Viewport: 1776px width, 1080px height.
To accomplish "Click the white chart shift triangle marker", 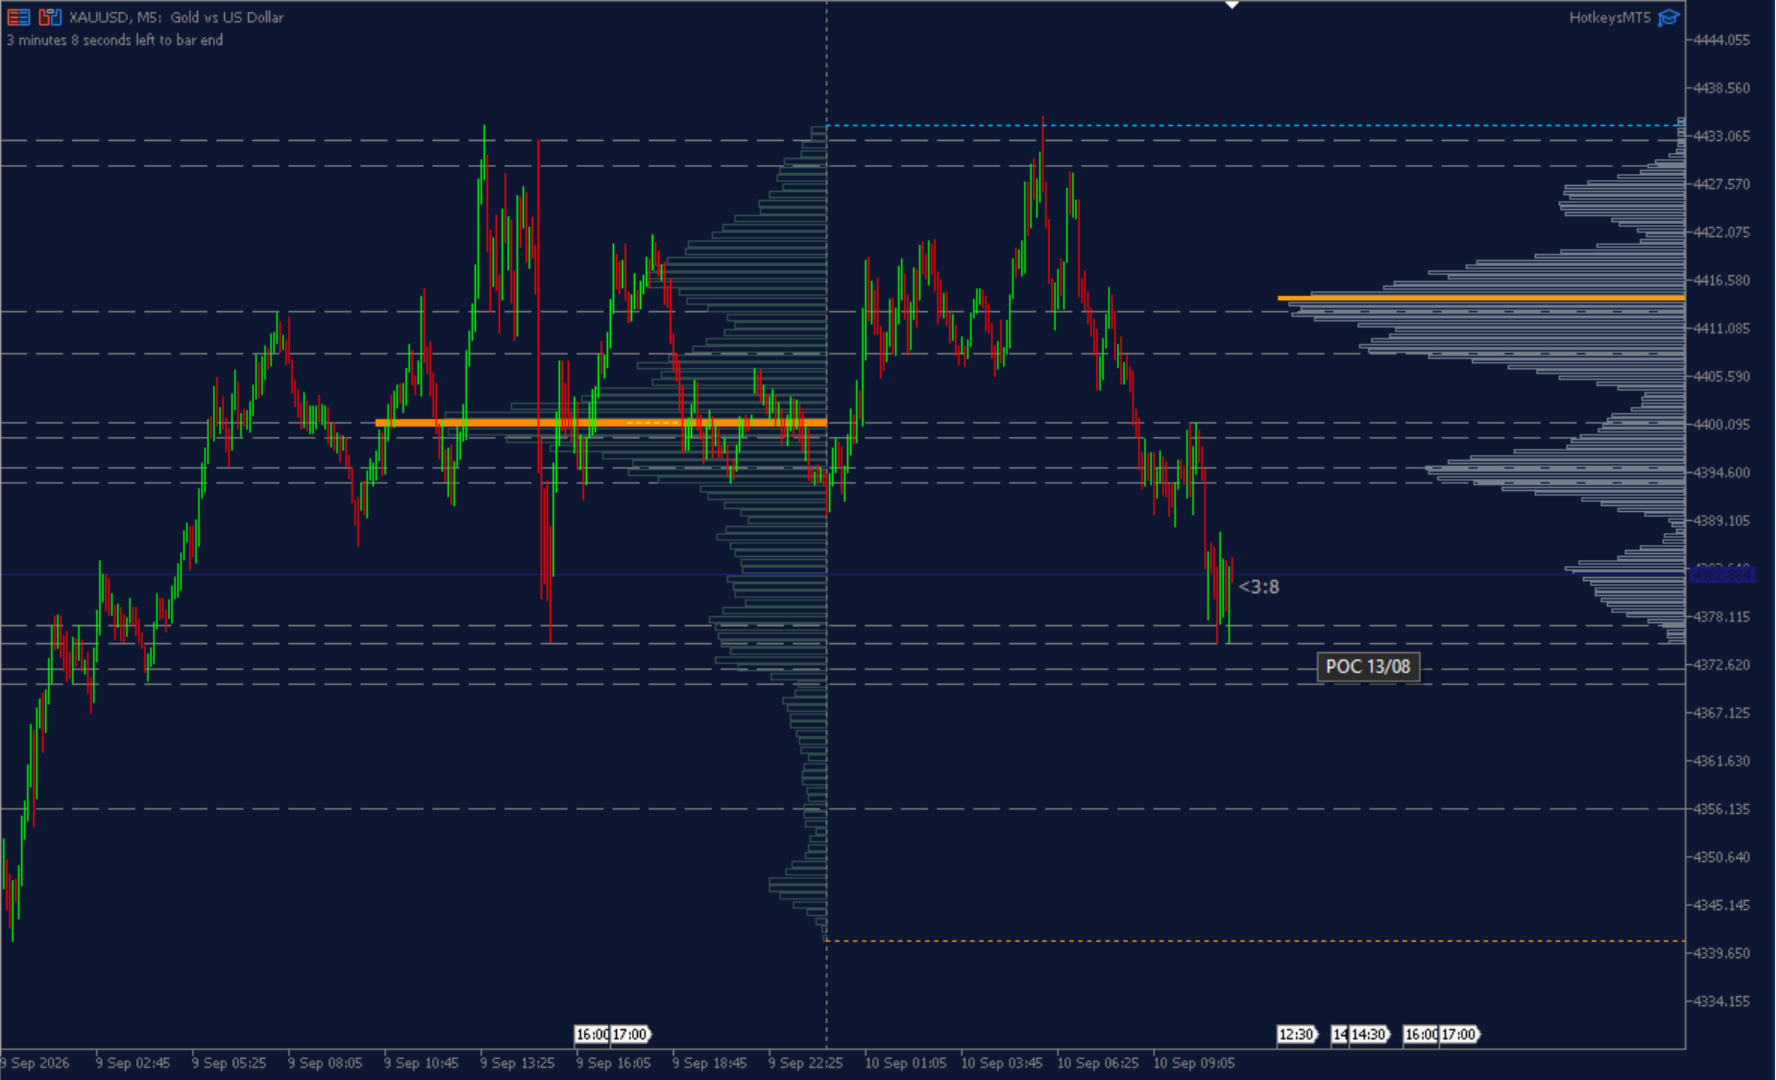I will (1232, 5).
